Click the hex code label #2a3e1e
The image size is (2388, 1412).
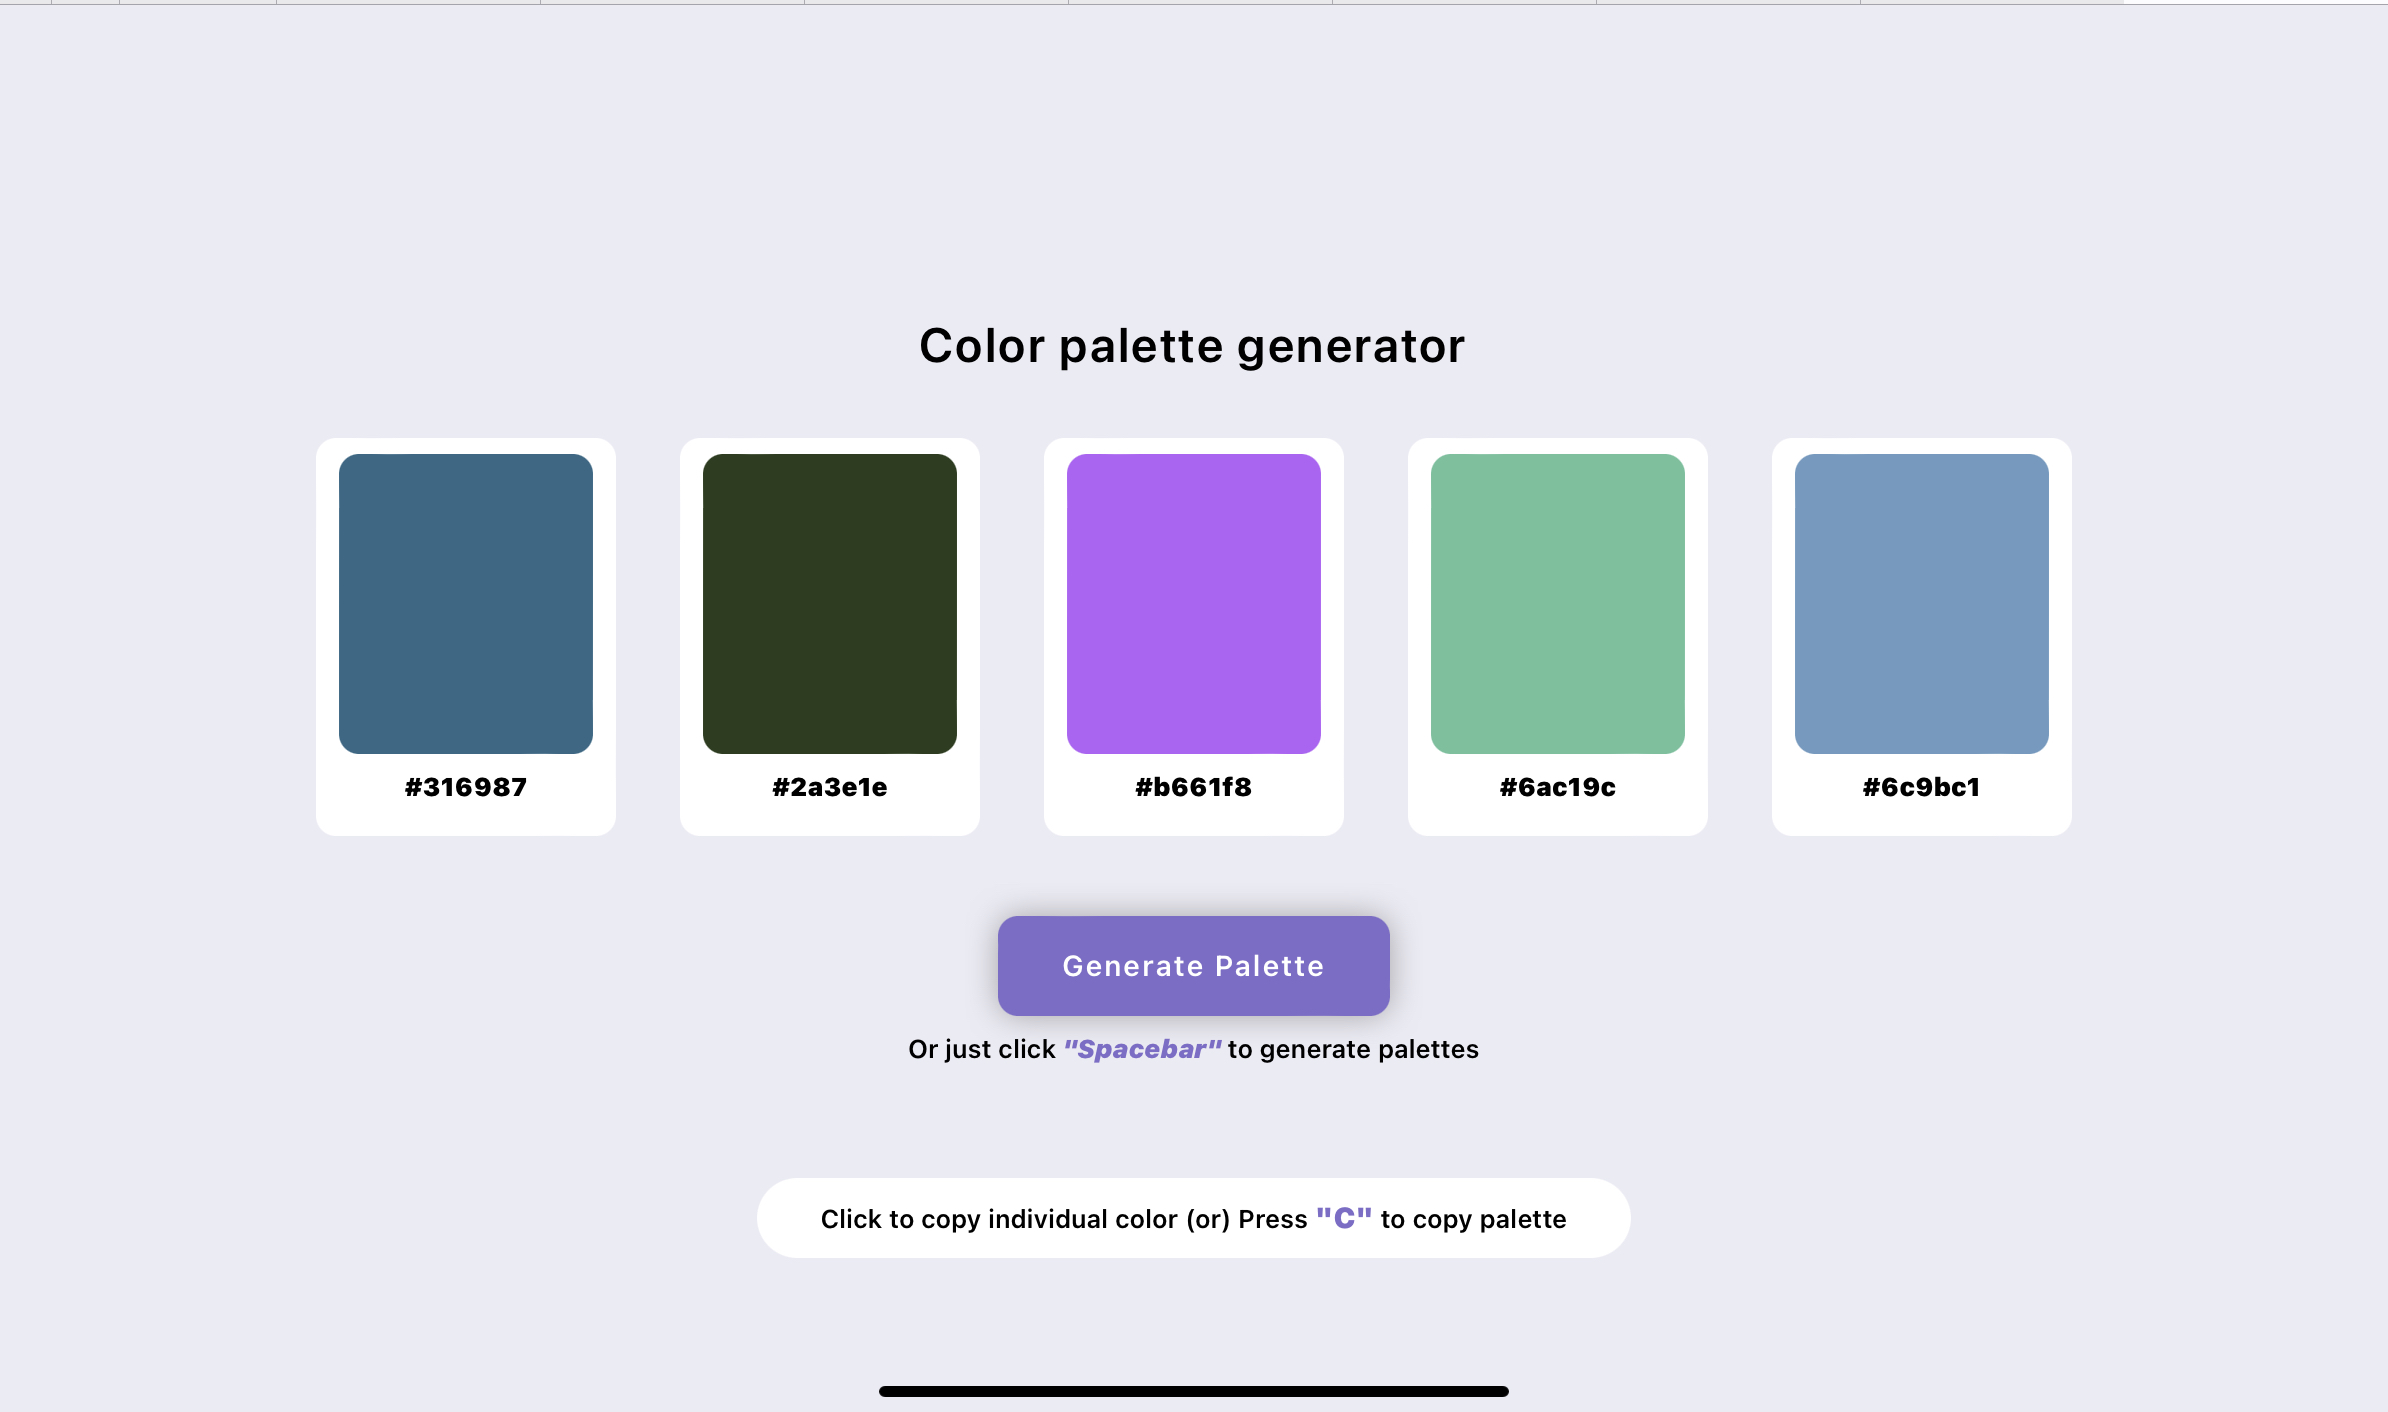coord(829,787)
